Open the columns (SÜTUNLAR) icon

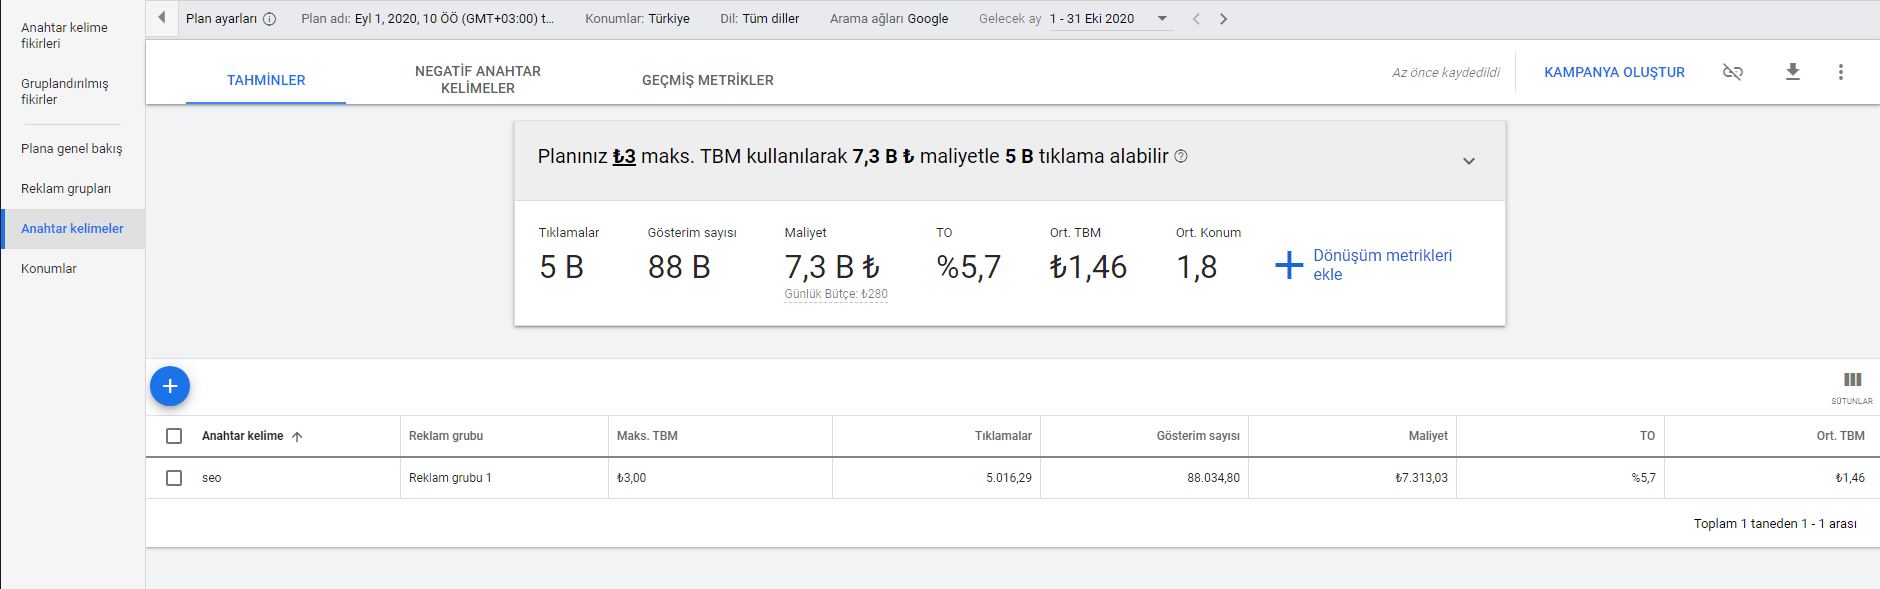click(1852, 386)
